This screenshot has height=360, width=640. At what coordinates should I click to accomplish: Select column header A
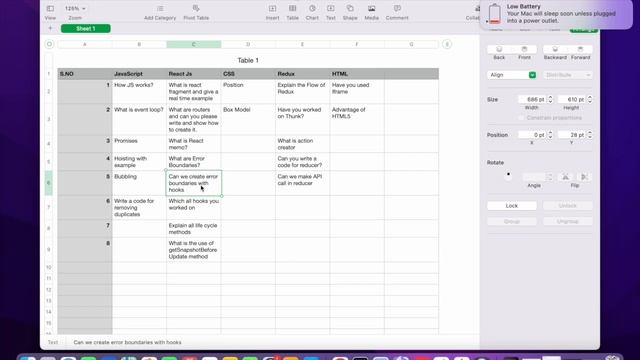point(85,44)
